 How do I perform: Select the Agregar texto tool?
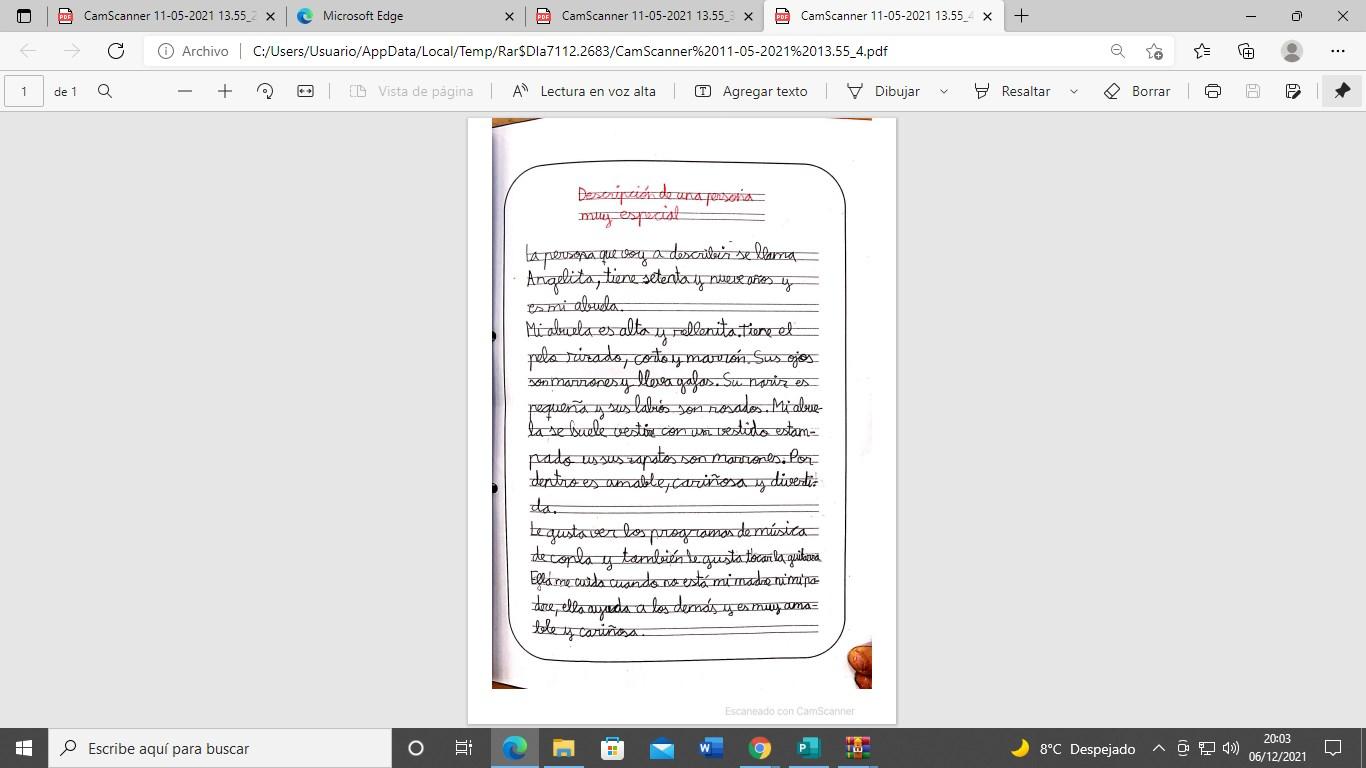click(x=751, y=91)
